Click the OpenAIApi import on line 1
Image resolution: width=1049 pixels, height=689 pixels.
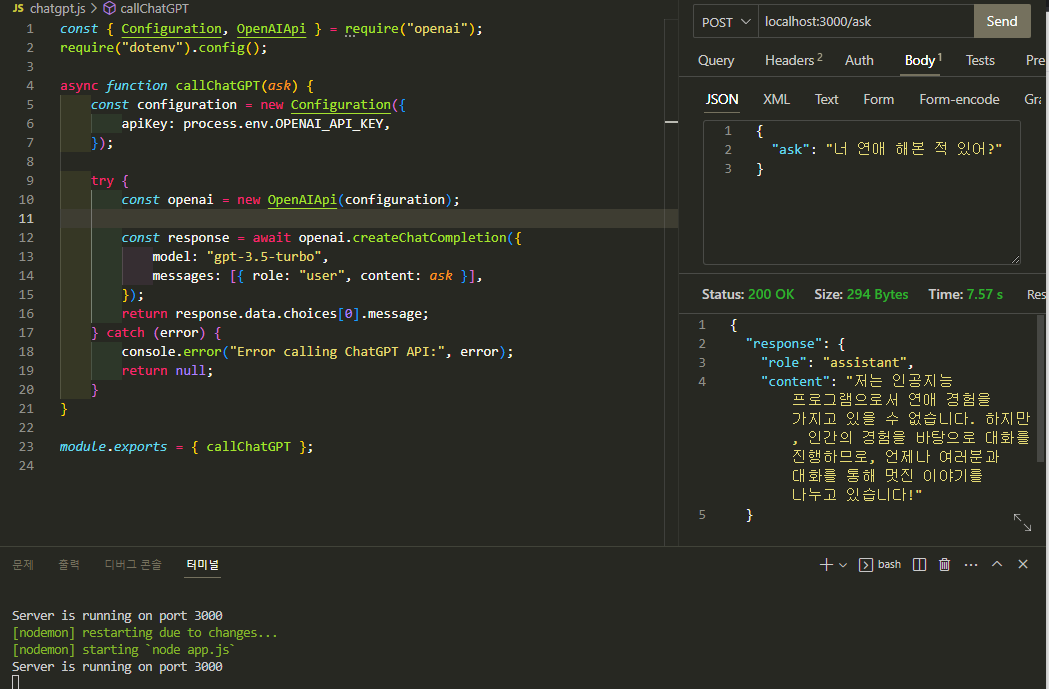click(271, 29)
